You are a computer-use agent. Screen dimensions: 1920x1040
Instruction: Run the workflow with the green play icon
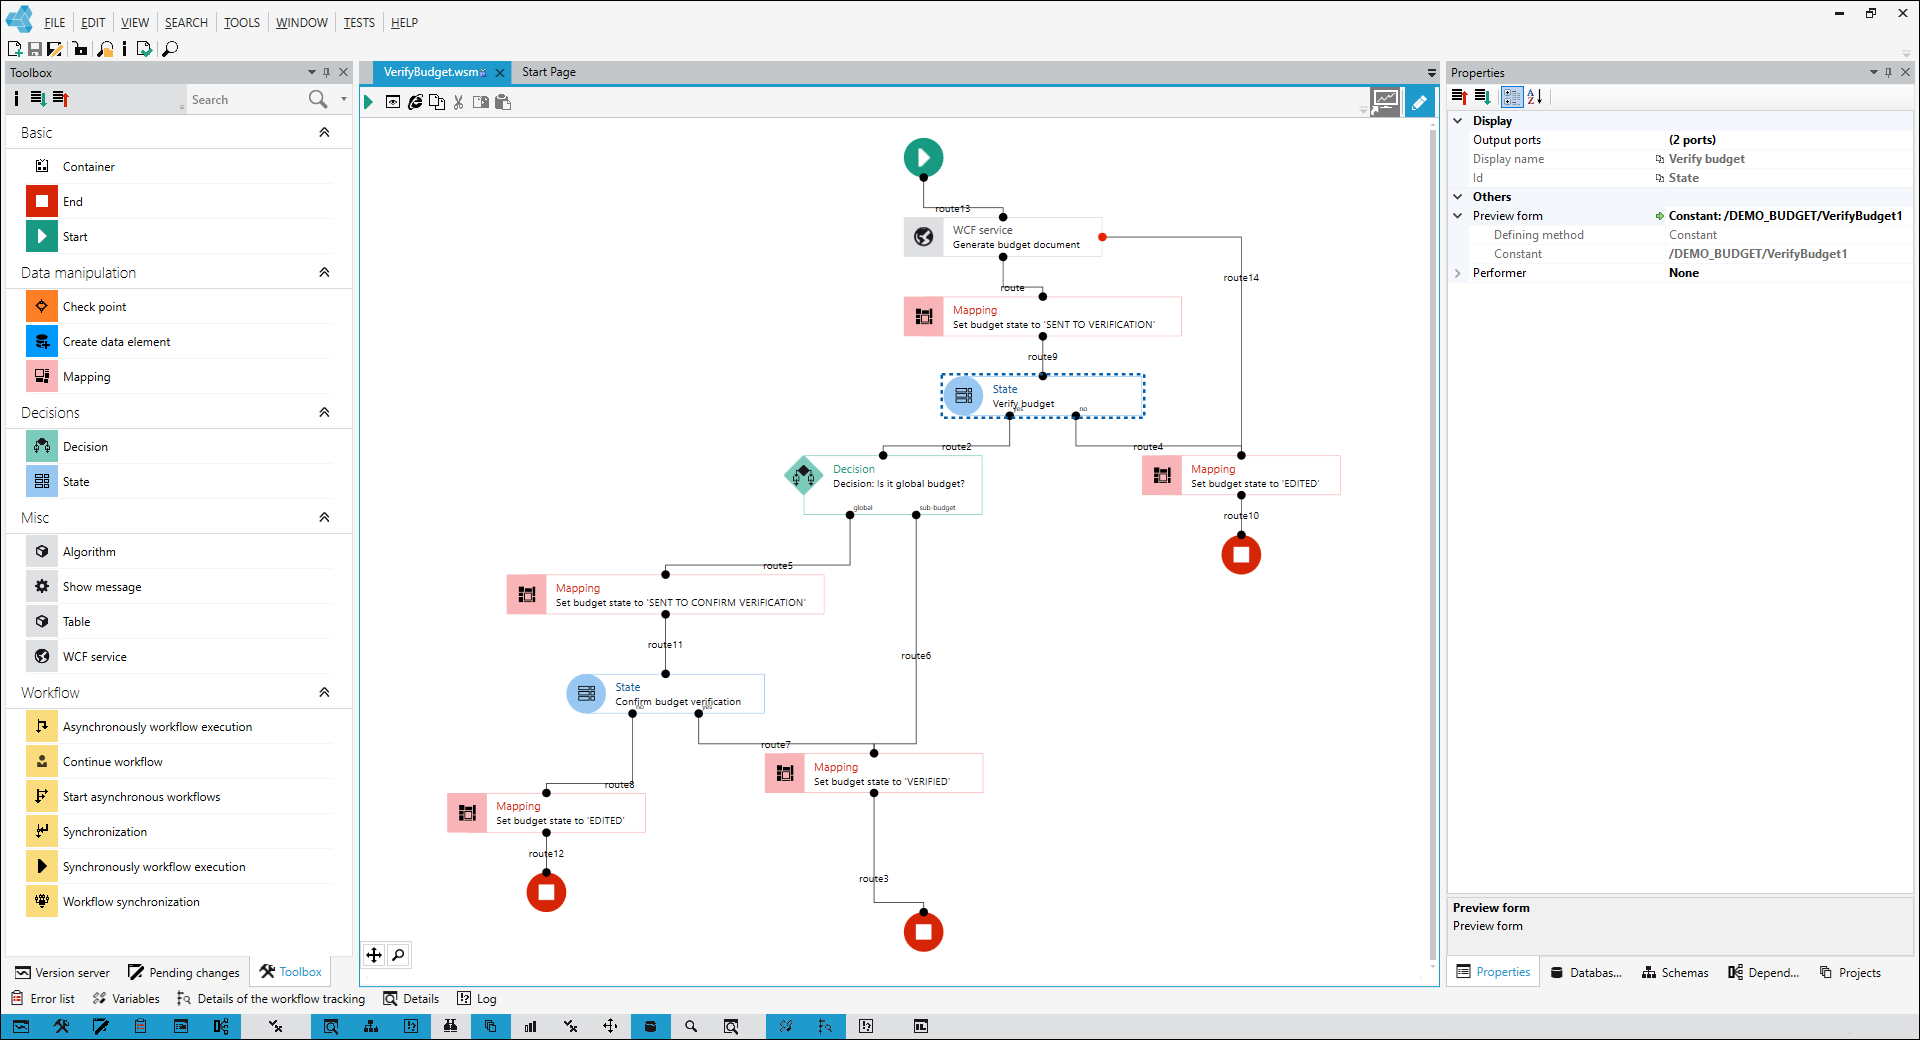pos(368,101)
